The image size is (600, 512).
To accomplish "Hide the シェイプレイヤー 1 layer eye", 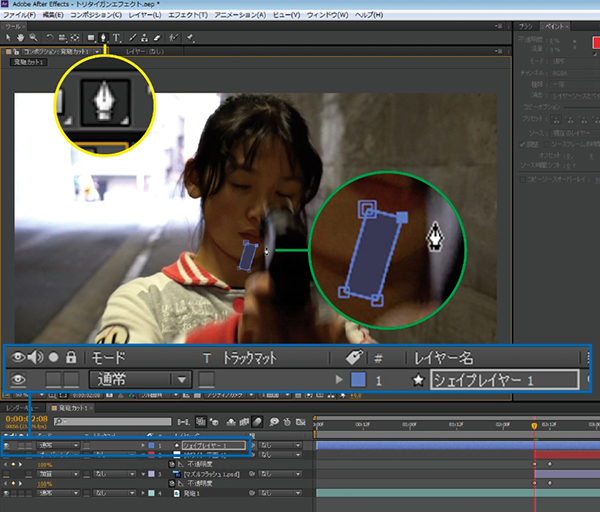I will point(7,445).
